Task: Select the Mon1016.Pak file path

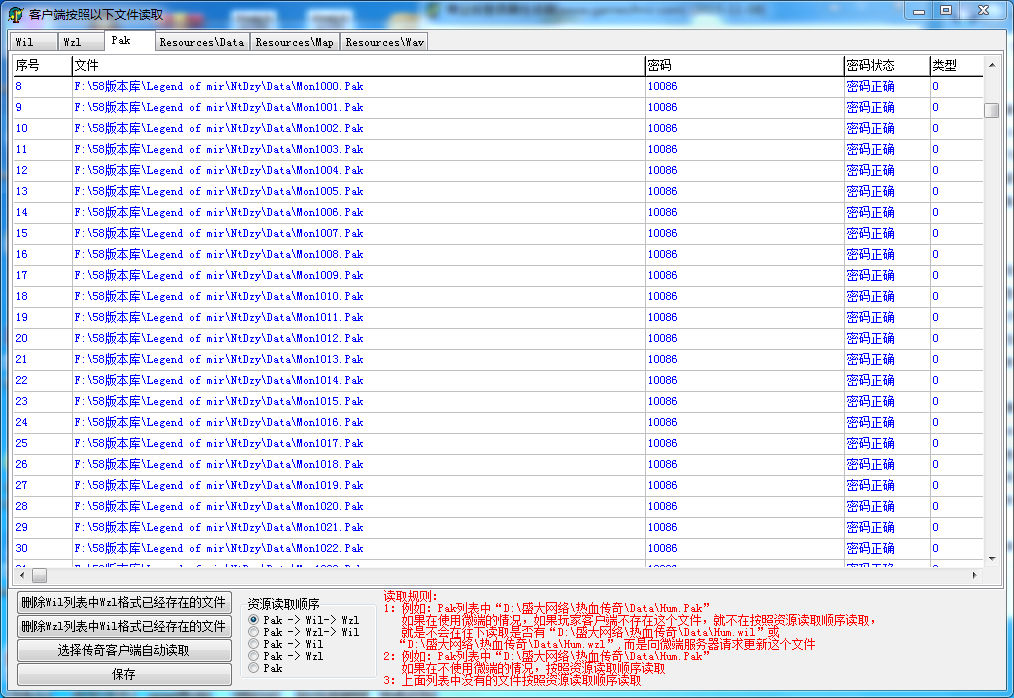Action: coord(219,422)
